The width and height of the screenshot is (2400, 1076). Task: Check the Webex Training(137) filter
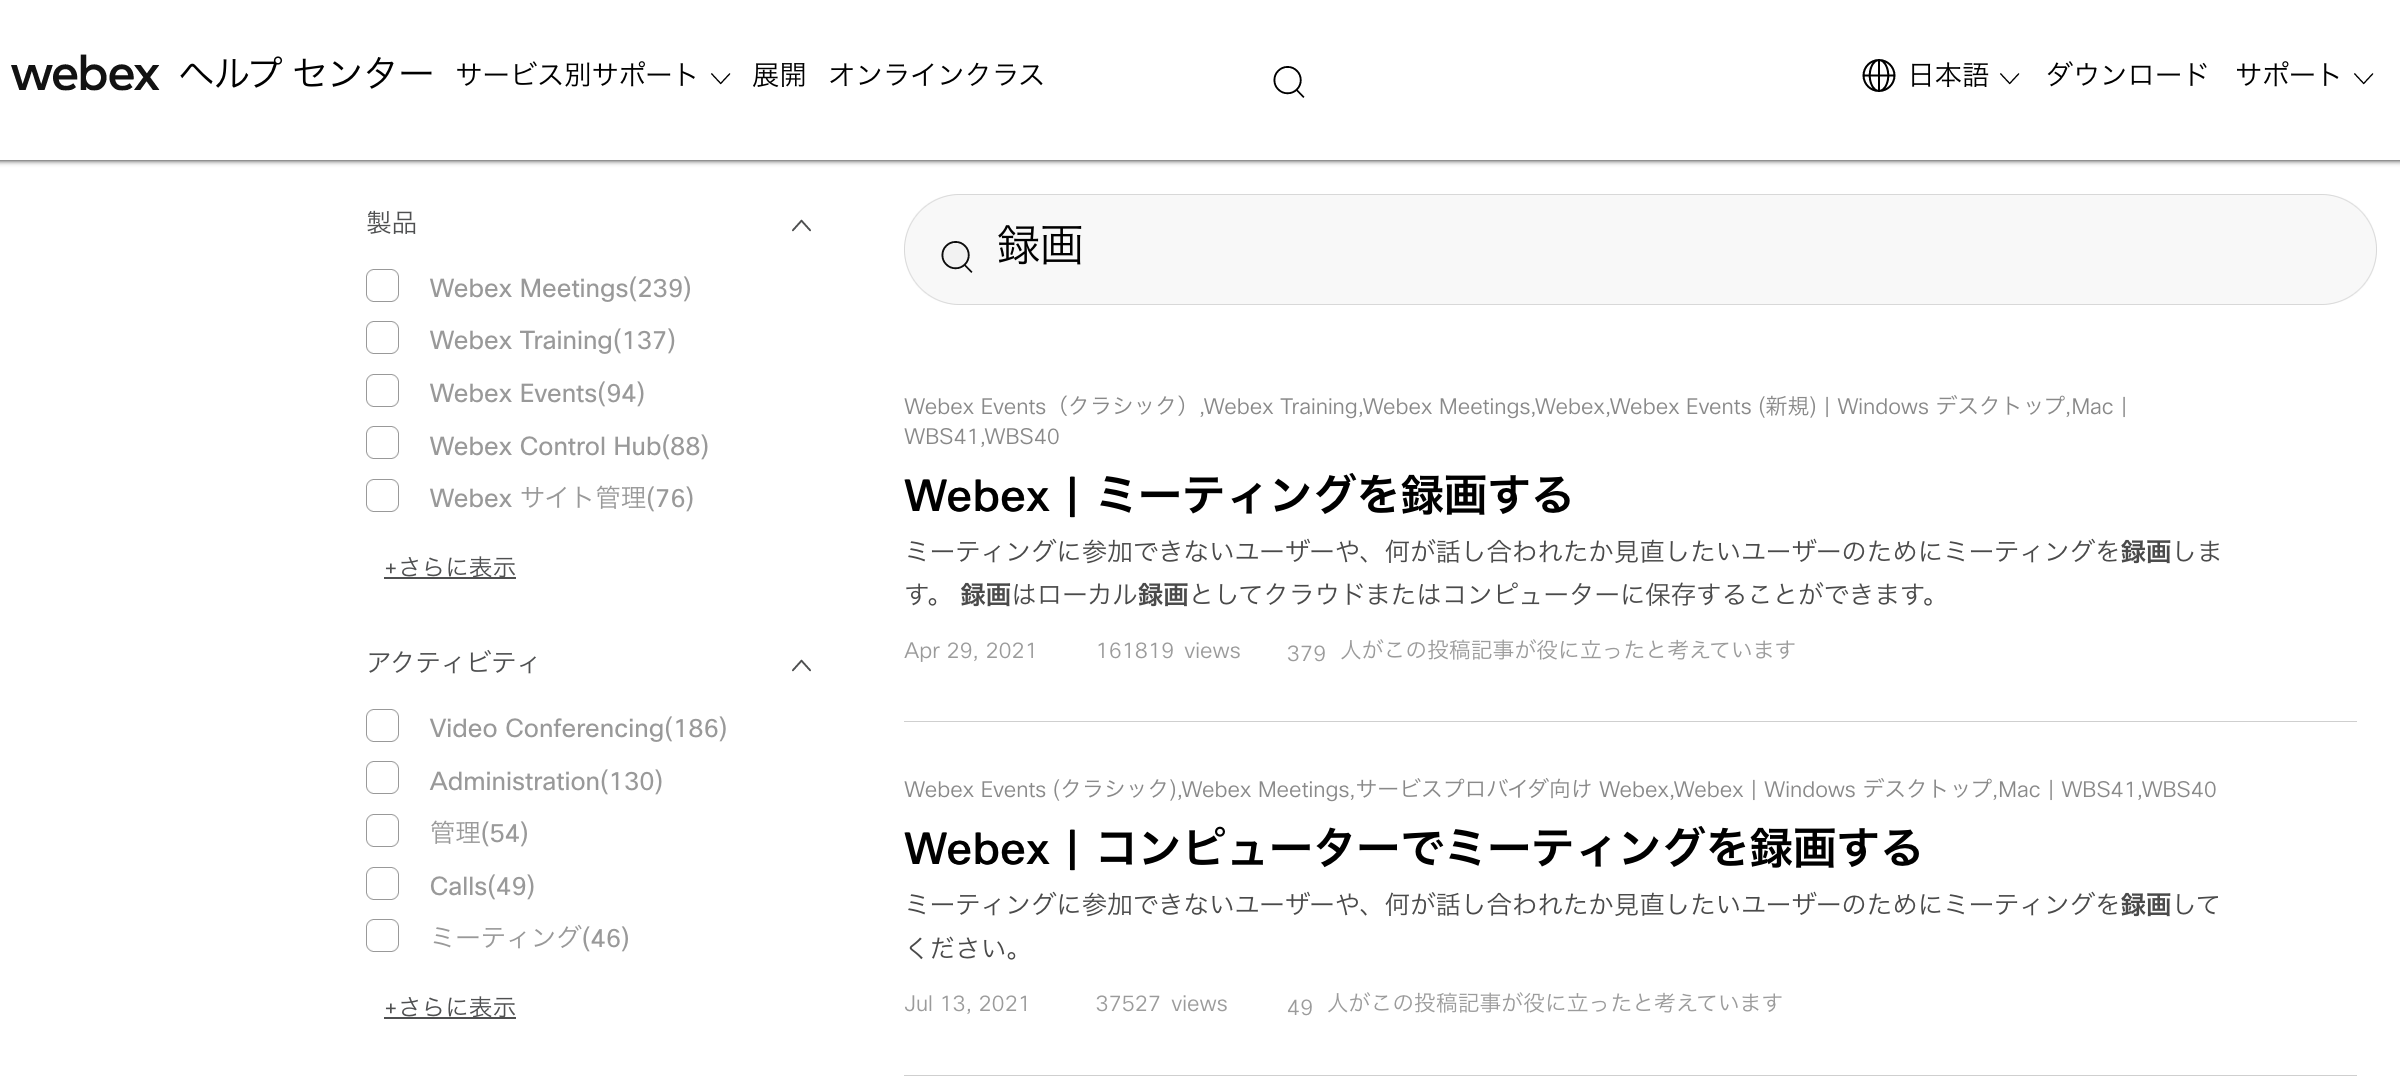tap(382, 339)
